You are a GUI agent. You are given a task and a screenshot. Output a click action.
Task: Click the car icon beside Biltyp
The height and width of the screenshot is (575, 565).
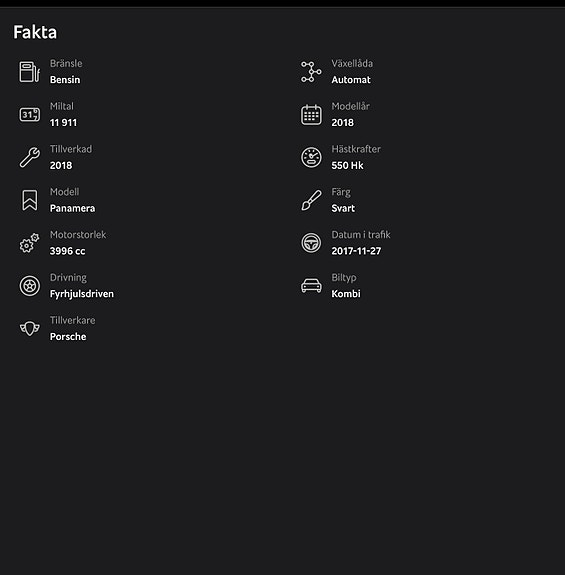coord(311,286)
